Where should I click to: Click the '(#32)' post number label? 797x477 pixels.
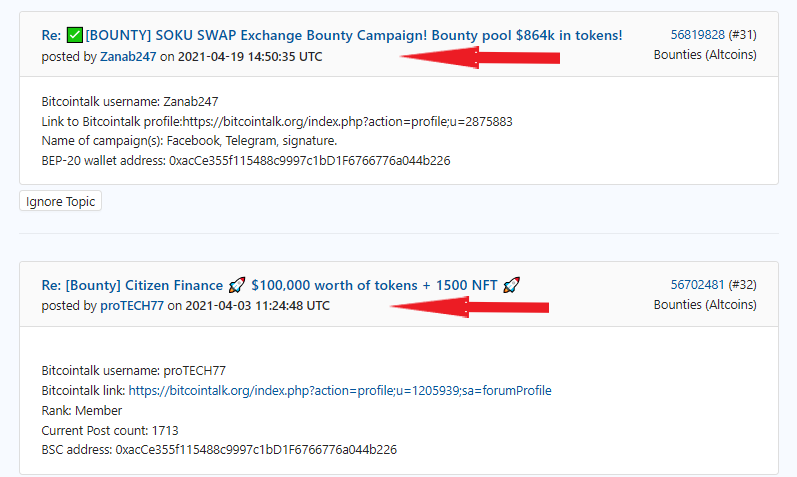(x=742, y=285)
